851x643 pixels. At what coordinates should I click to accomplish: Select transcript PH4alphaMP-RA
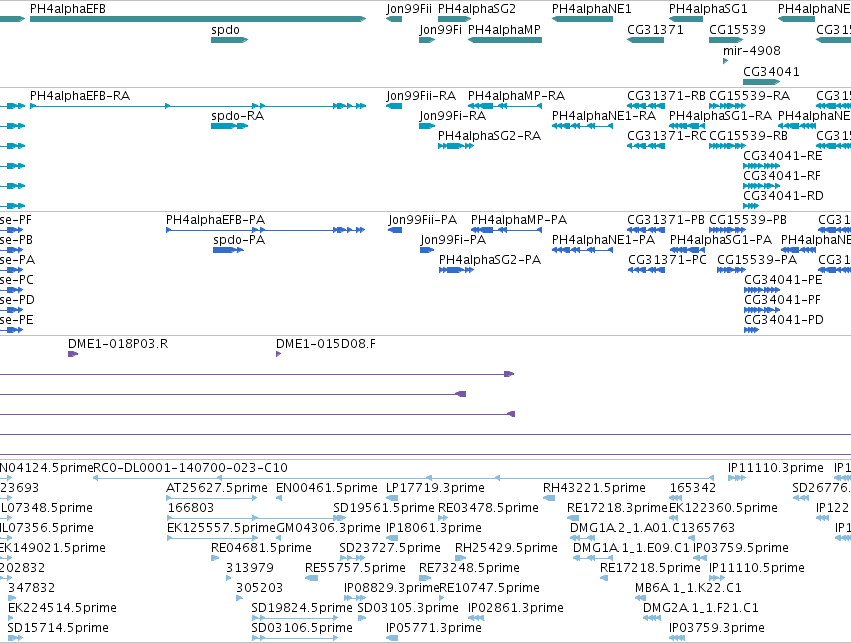pos(505,106)
